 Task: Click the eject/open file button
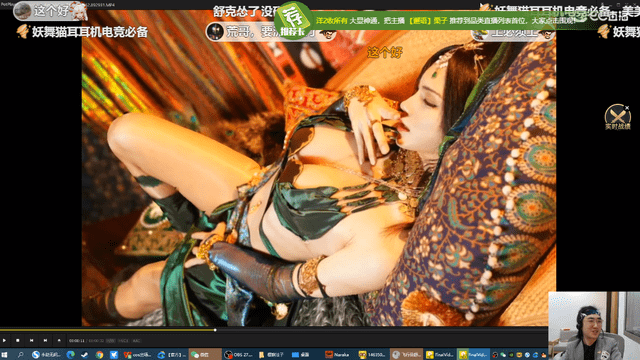pyautogui.click(x=59, y=340)
